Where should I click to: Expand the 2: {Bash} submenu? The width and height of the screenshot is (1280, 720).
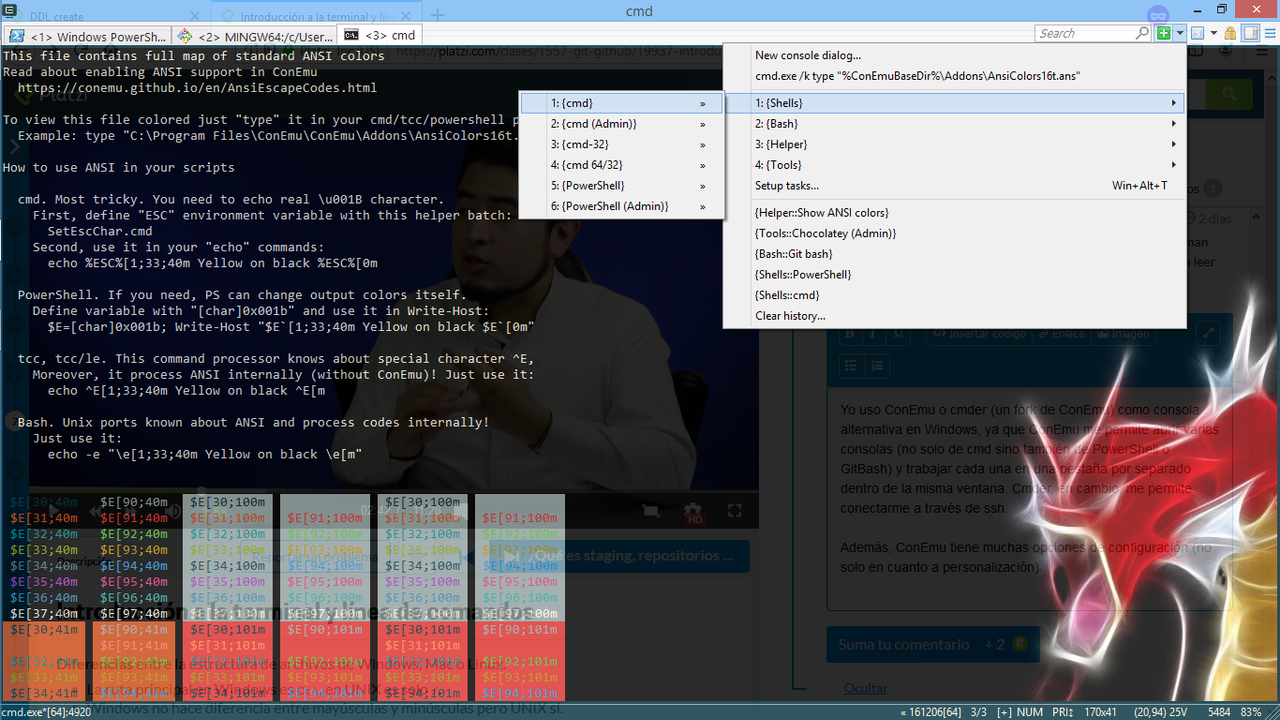[x=955, y=124]
